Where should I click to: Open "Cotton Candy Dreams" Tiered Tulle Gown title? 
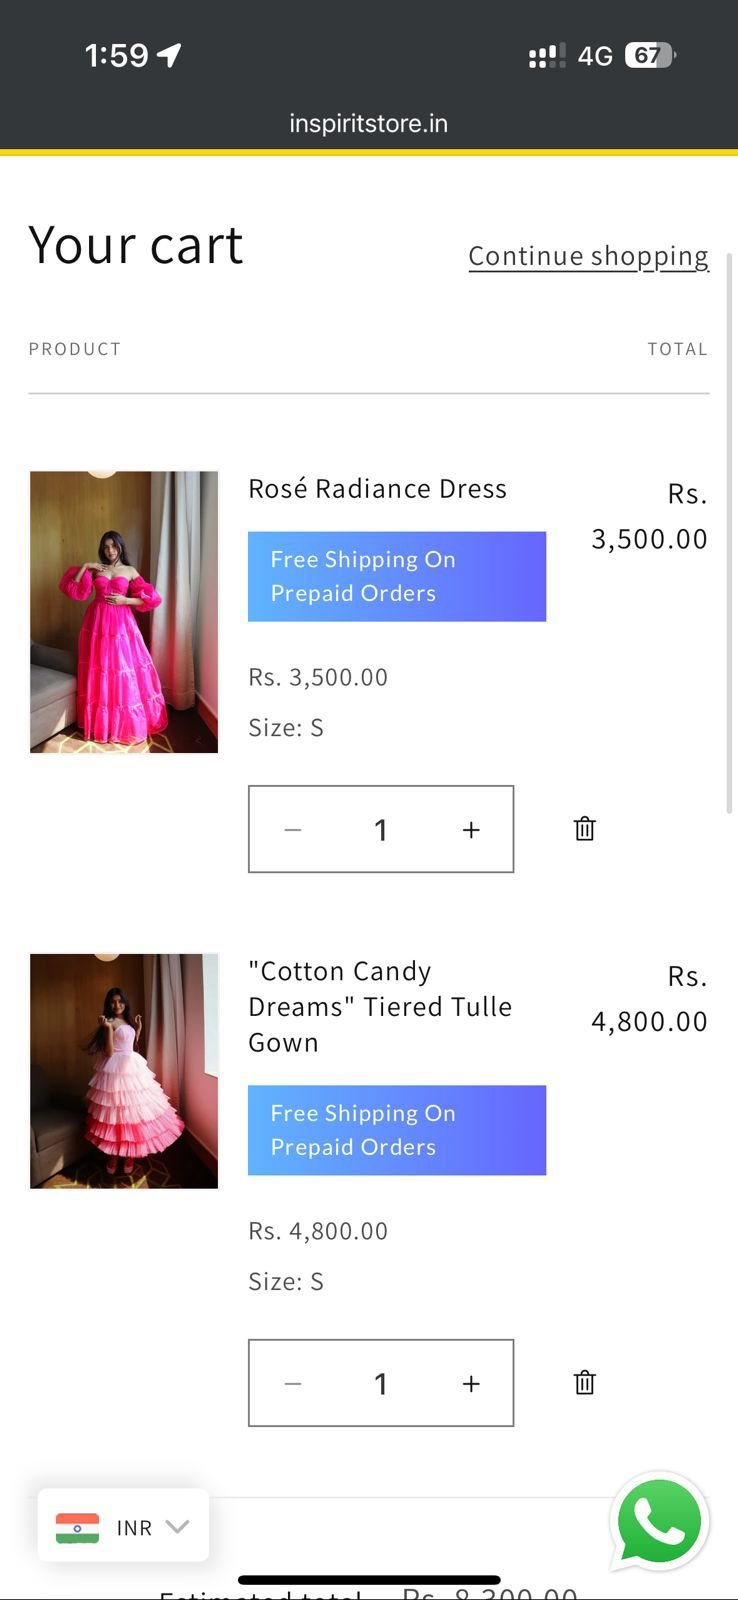pyautogui.click(x=380, y=1006)
